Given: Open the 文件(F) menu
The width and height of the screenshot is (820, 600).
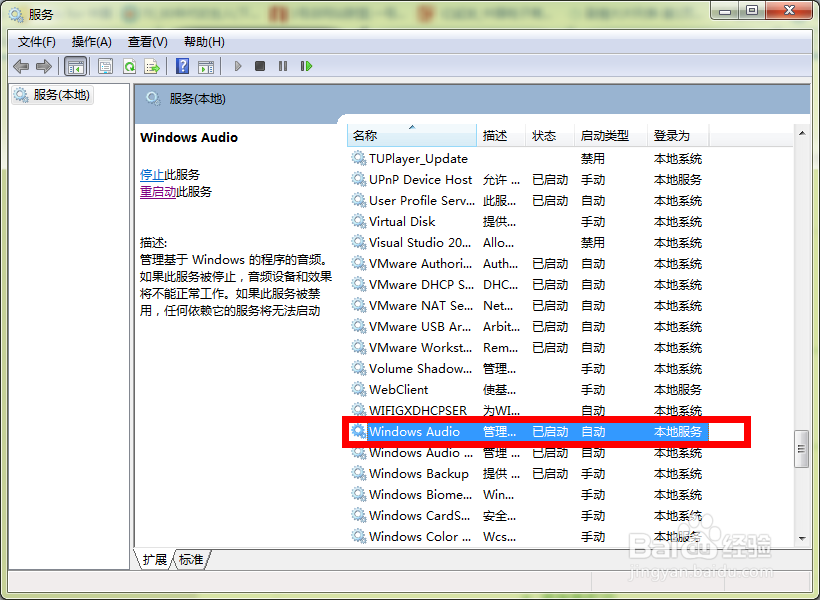Looking at the screenshot, I should (x=37, y=42).
